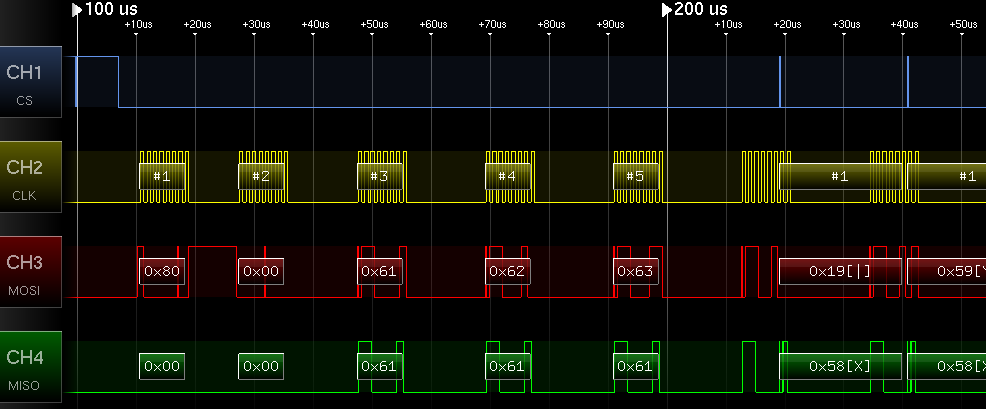Click the CS high pulse at trace start
The width and height of the screenshot is (986, 409).
tap(97, 81)
